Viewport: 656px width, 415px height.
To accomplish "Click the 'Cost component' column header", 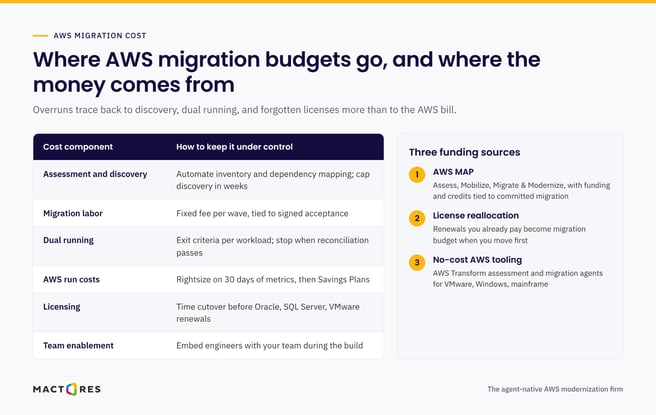I will pos(78,147).
